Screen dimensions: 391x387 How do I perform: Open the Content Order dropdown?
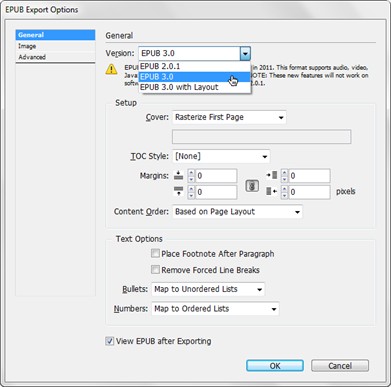(x=237, y=212)
